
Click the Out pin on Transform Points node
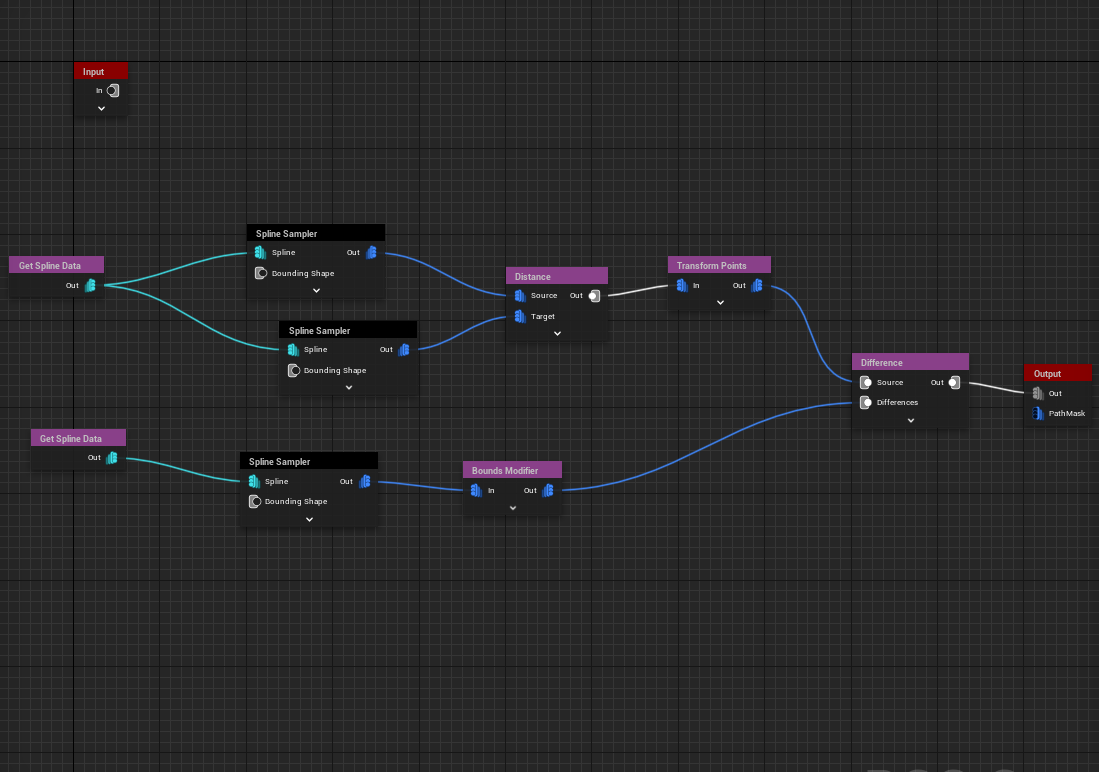757,285
